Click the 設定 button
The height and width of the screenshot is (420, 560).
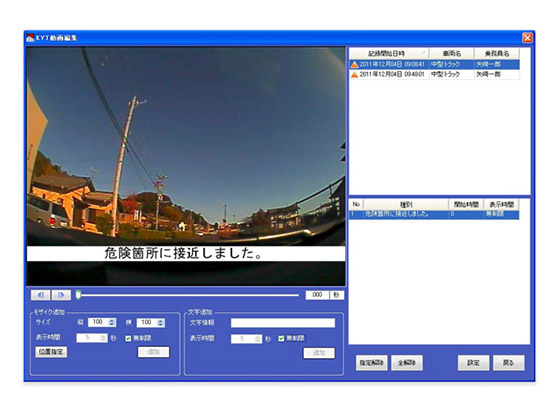tap(474, 363)
